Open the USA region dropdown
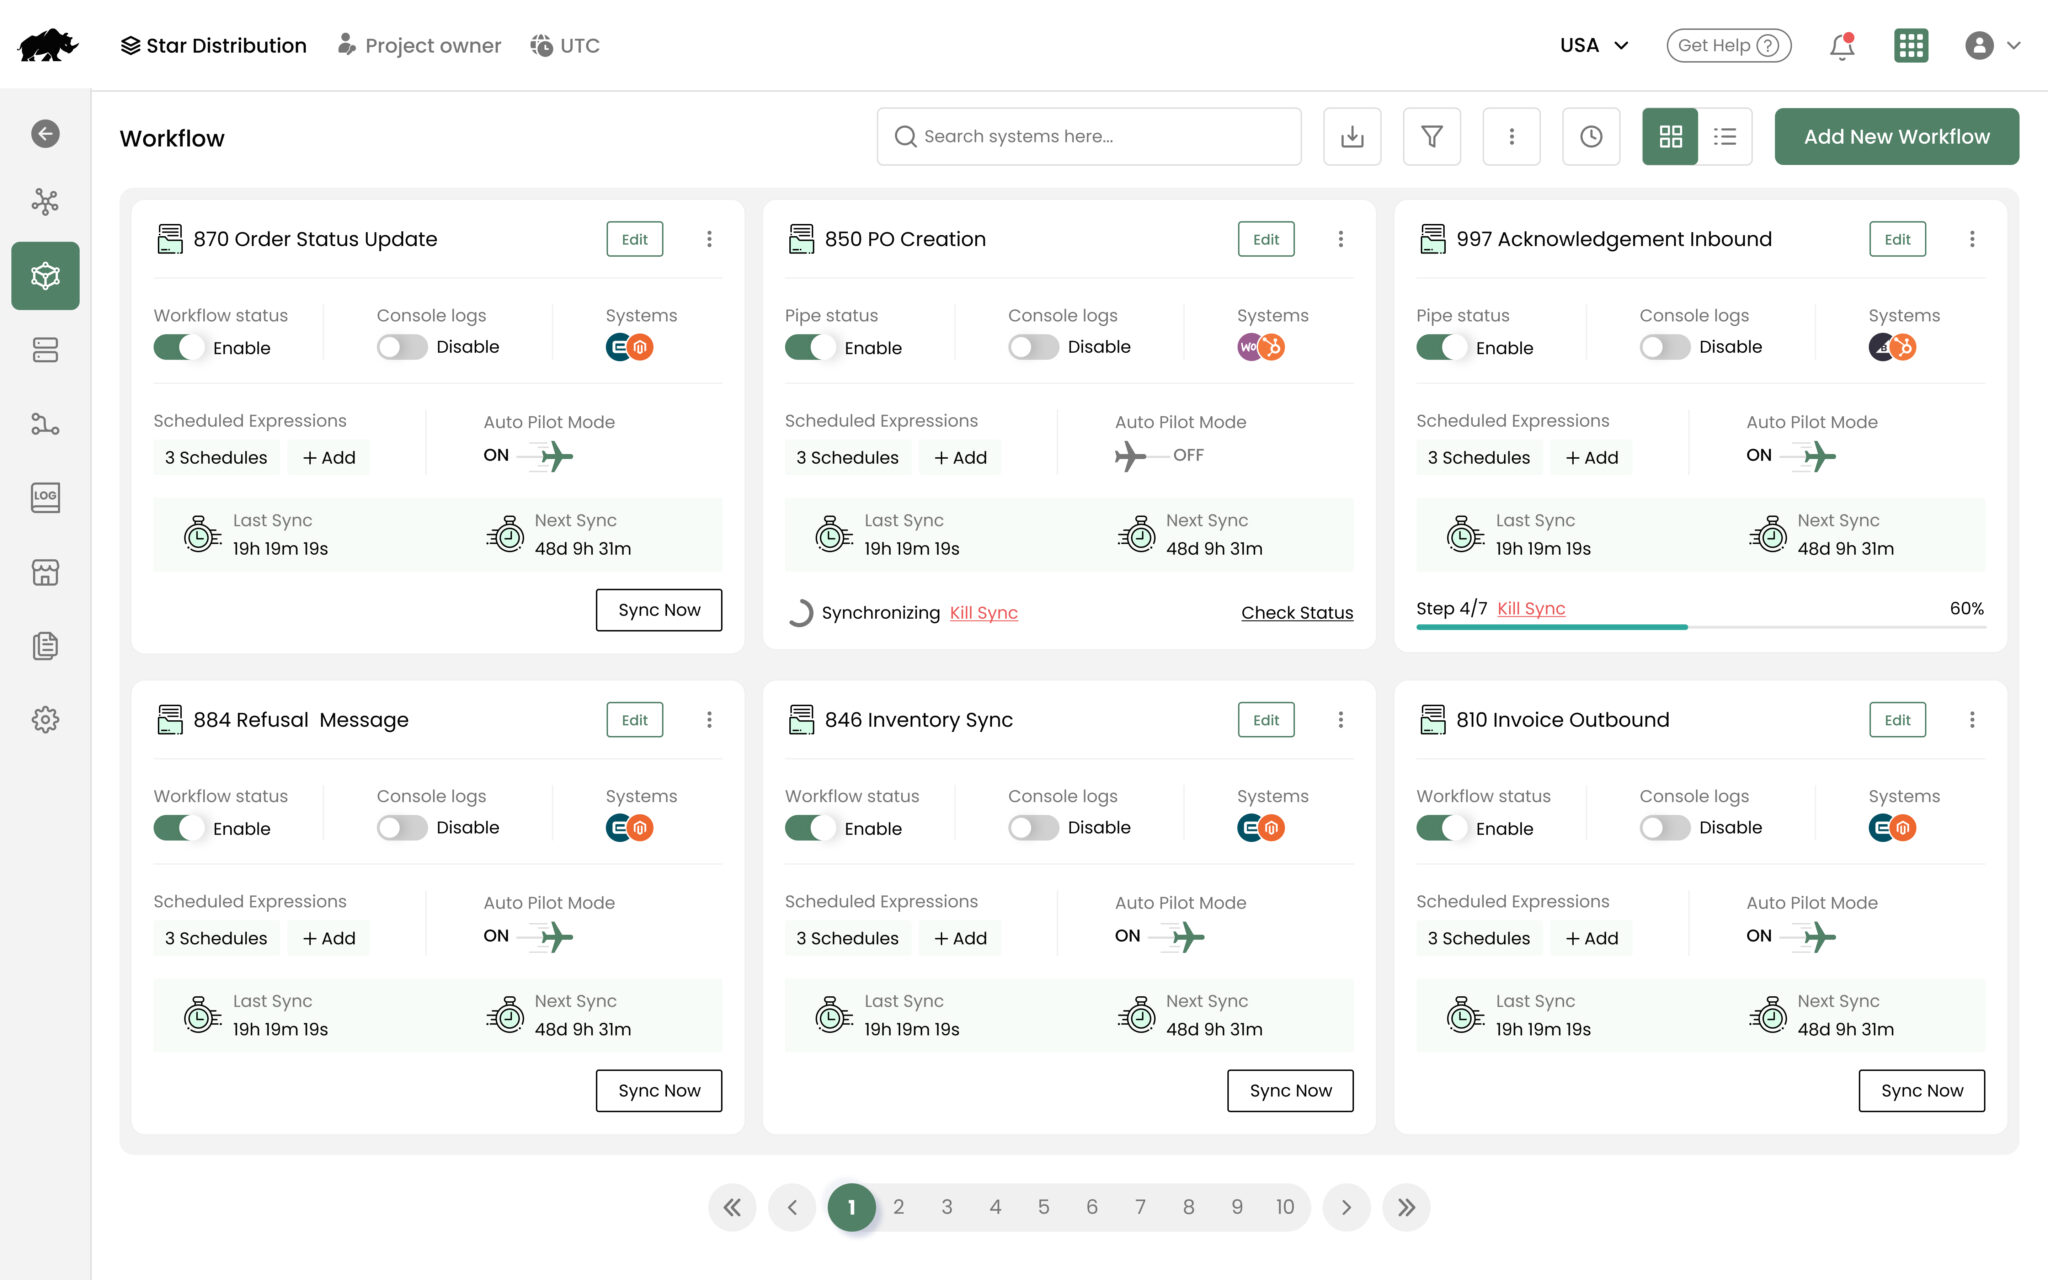The height and width of the screenshot is (1280, 2048). coord(1592,45)
